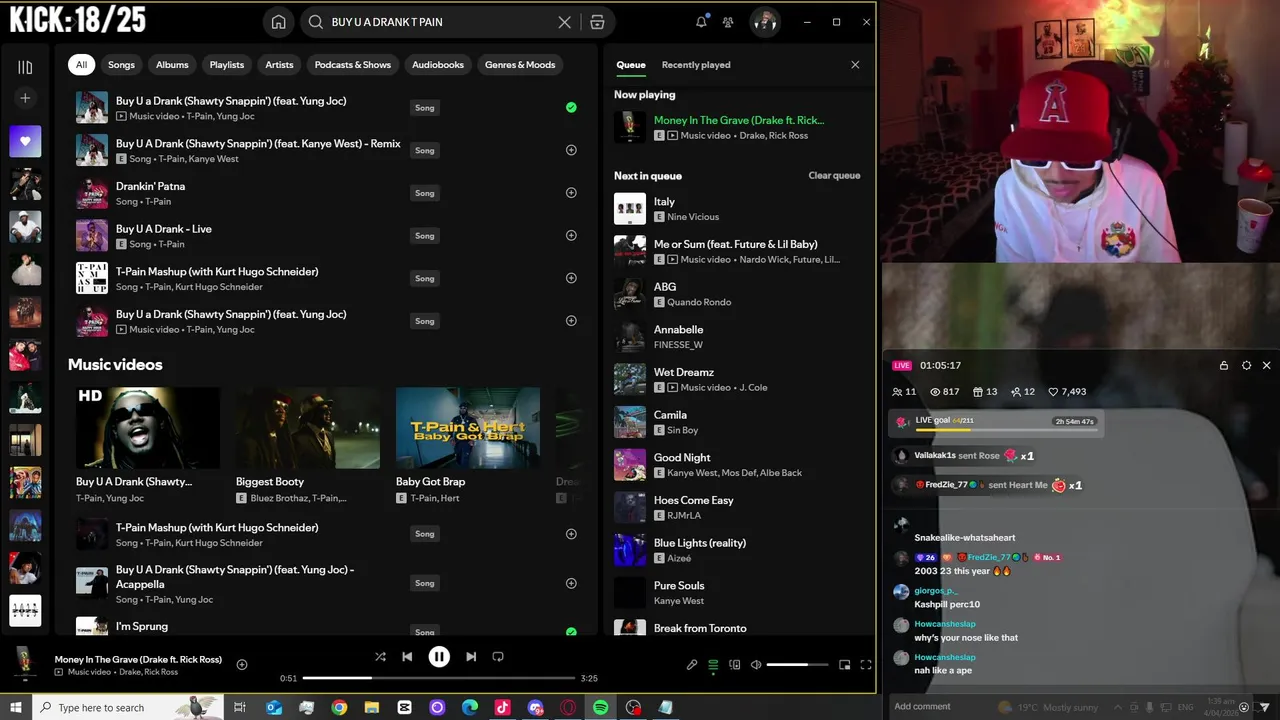The height and width of the screenshot is (720, 1280).
Task: Open Friend Activity icon in top bar
Action: 728,22
